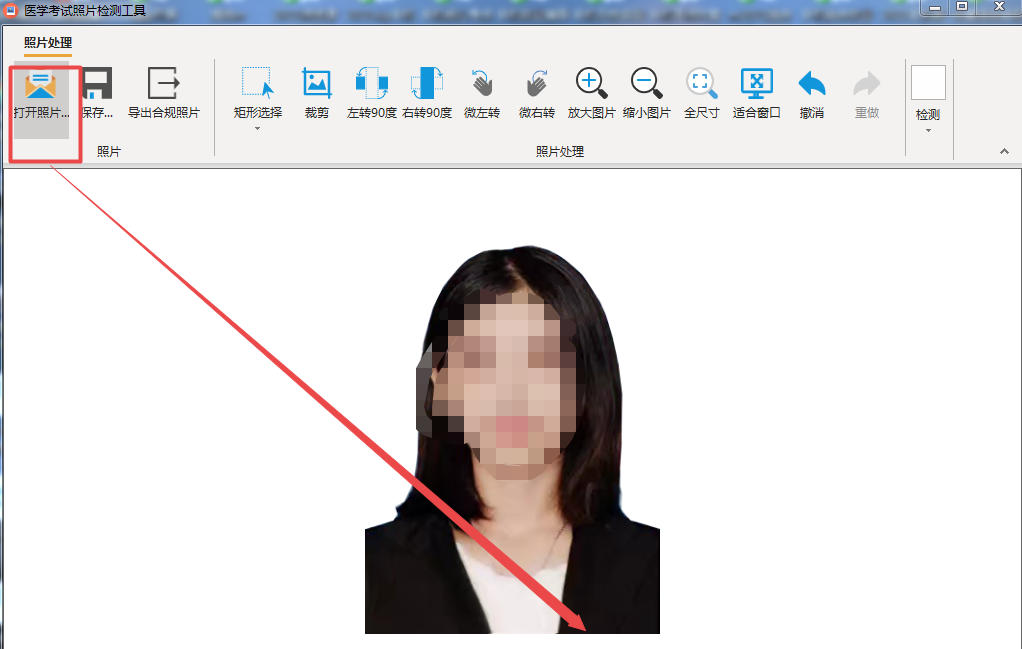Export compliant photo via 导出合规照片
This screenshot has height=649, width=1022.
pyautogui.click(x=163, y=85)
